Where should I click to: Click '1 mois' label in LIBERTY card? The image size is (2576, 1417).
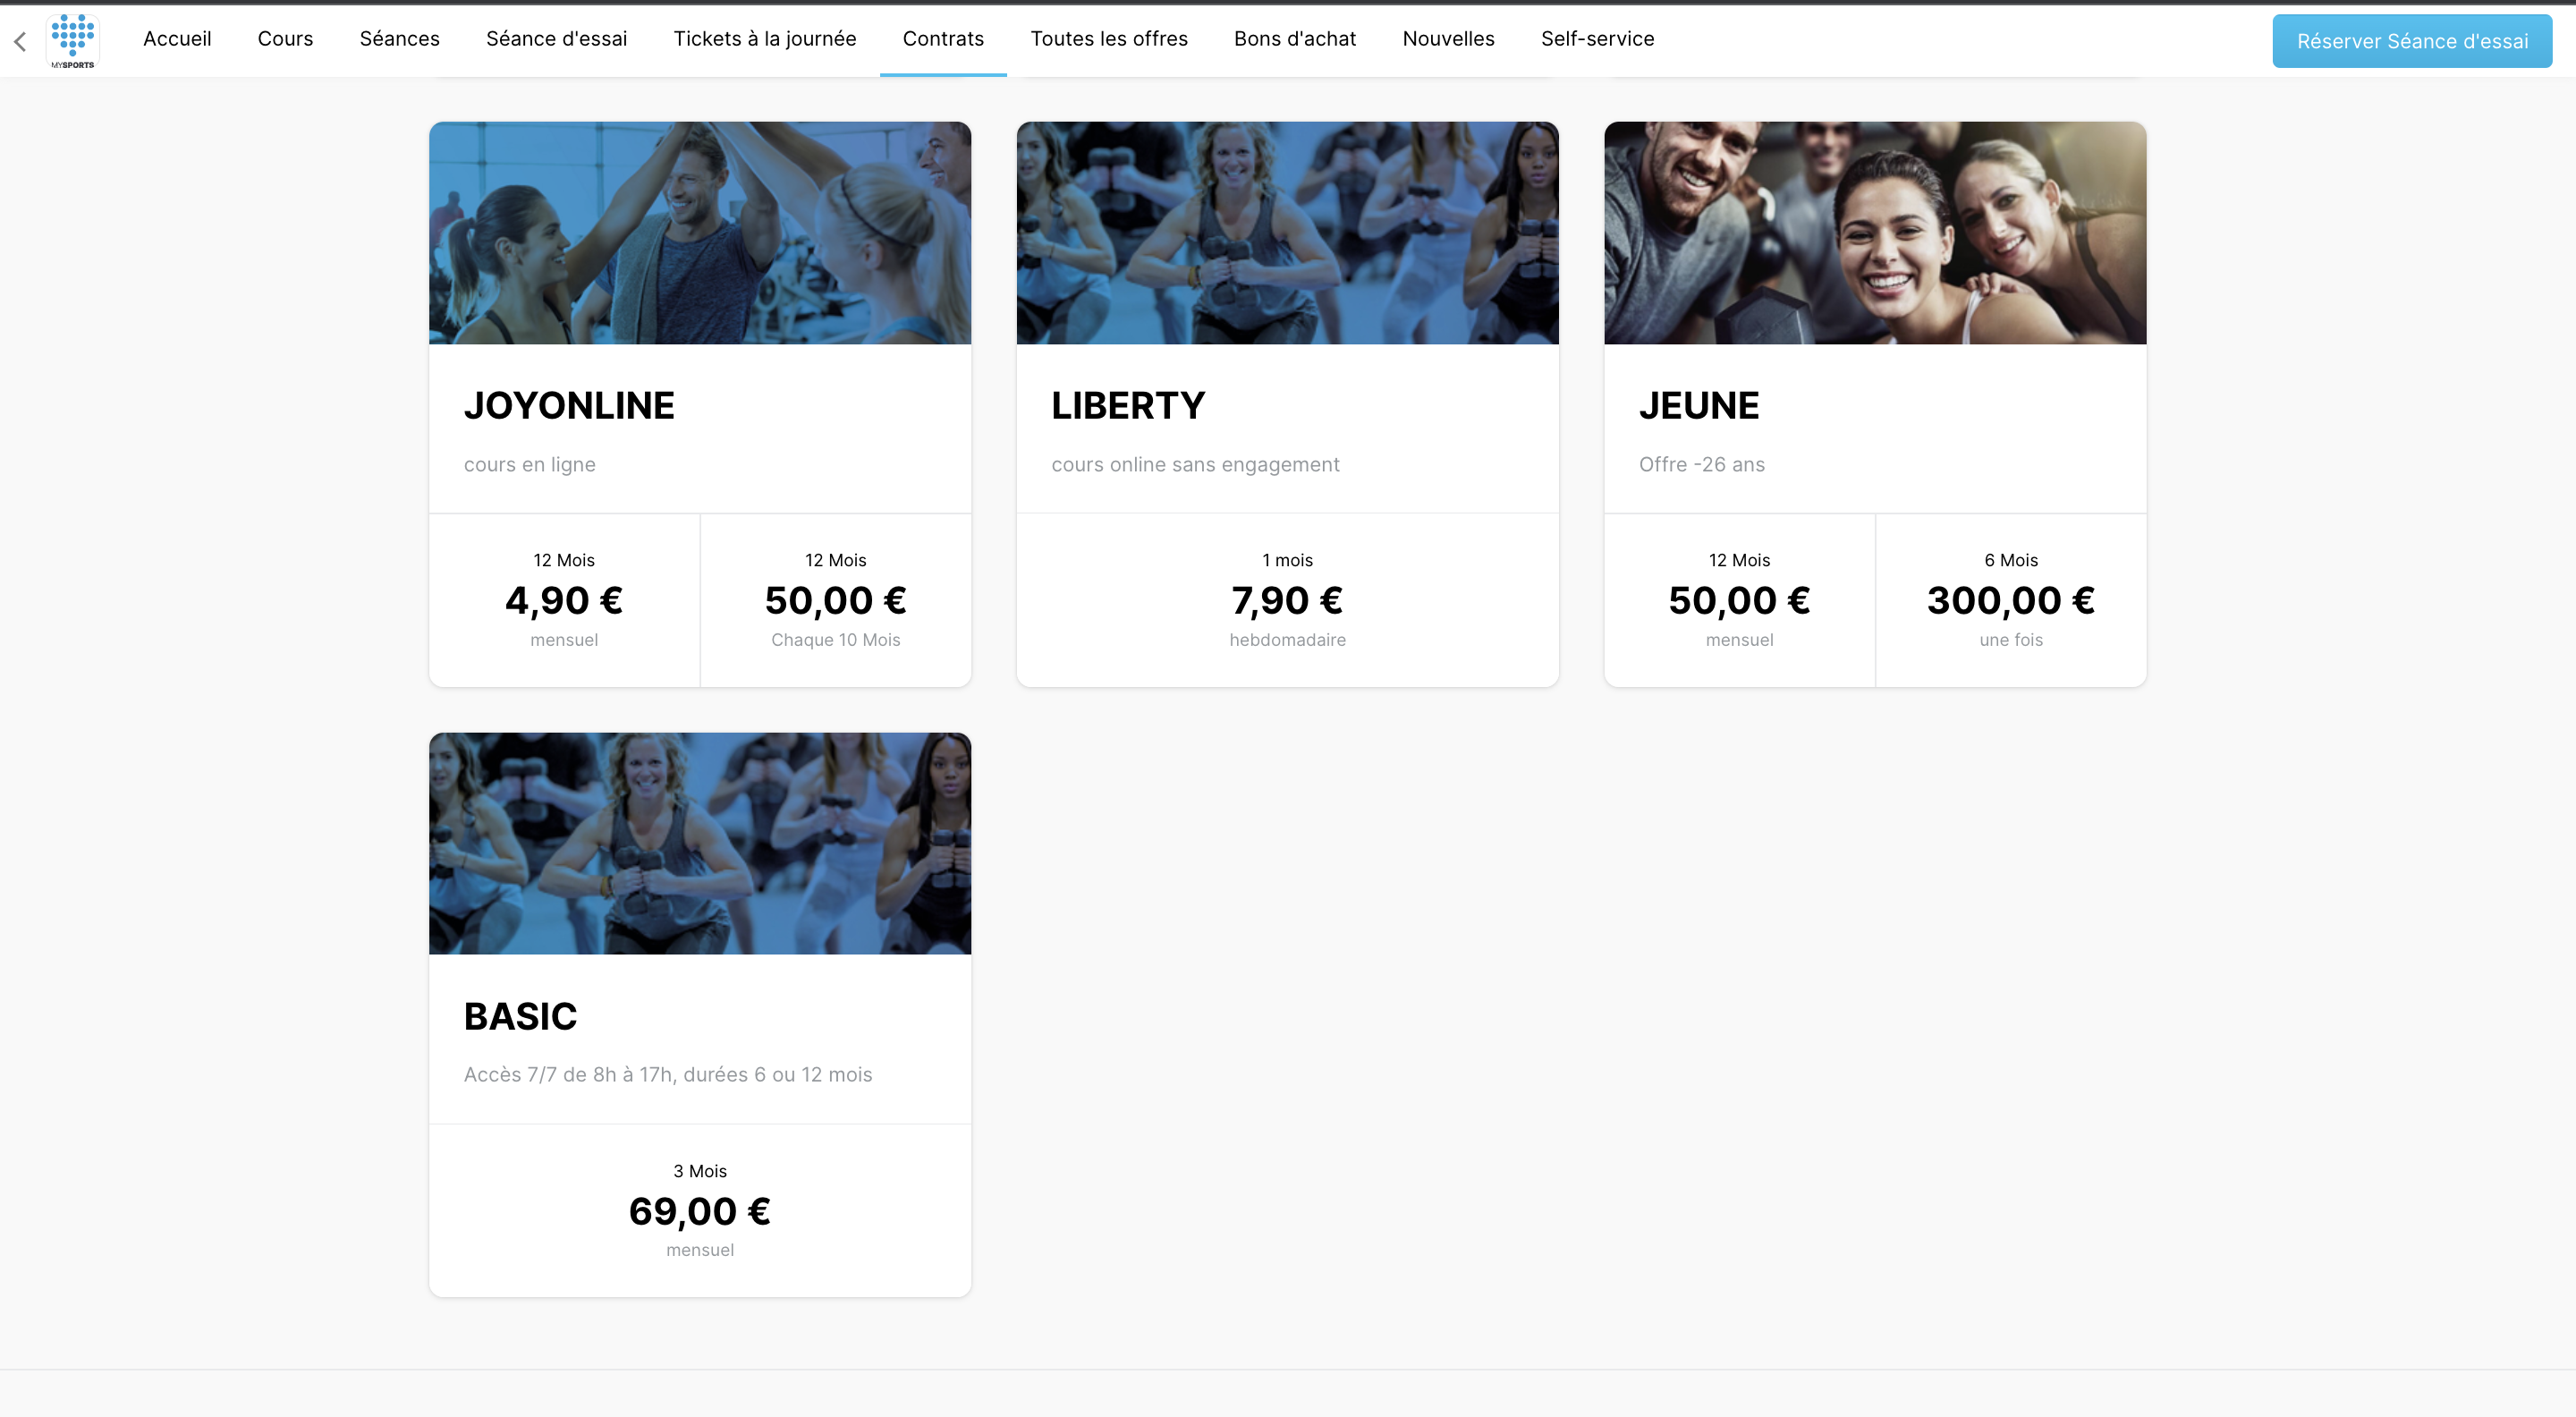pyautogui.click(x=1287, y=560)
